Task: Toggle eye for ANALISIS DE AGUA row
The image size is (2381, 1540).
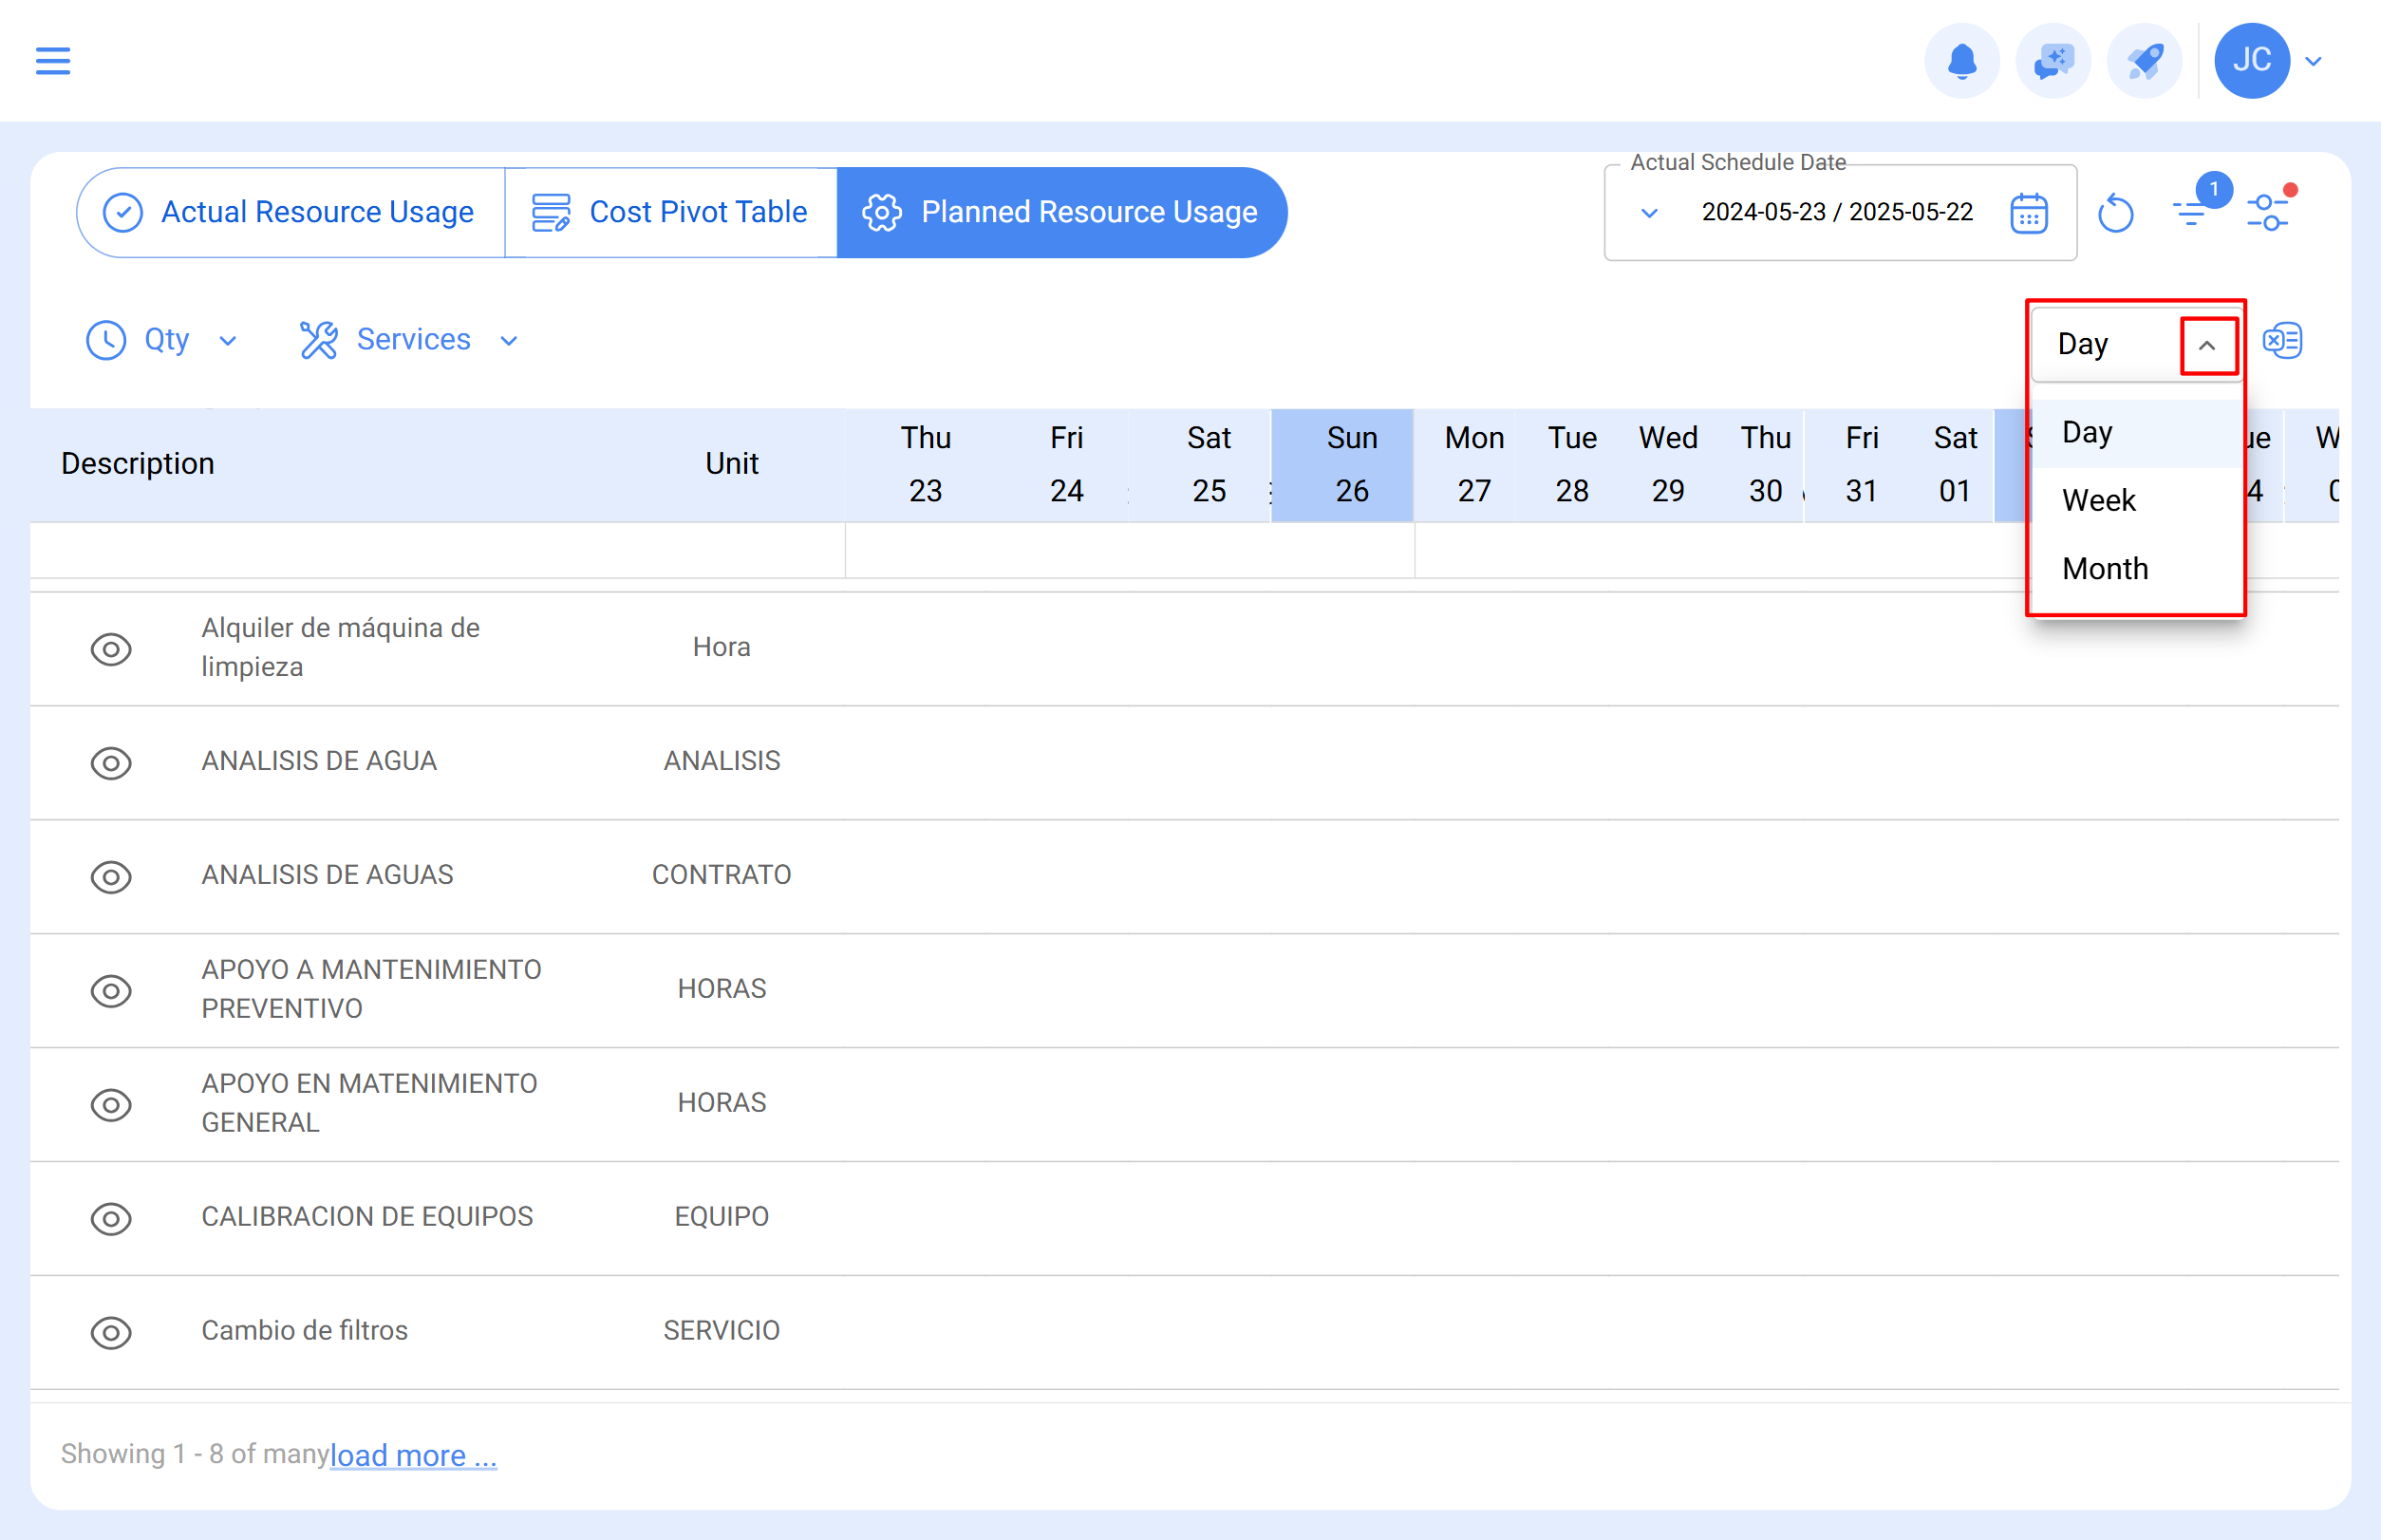Action: pos(111,764)
